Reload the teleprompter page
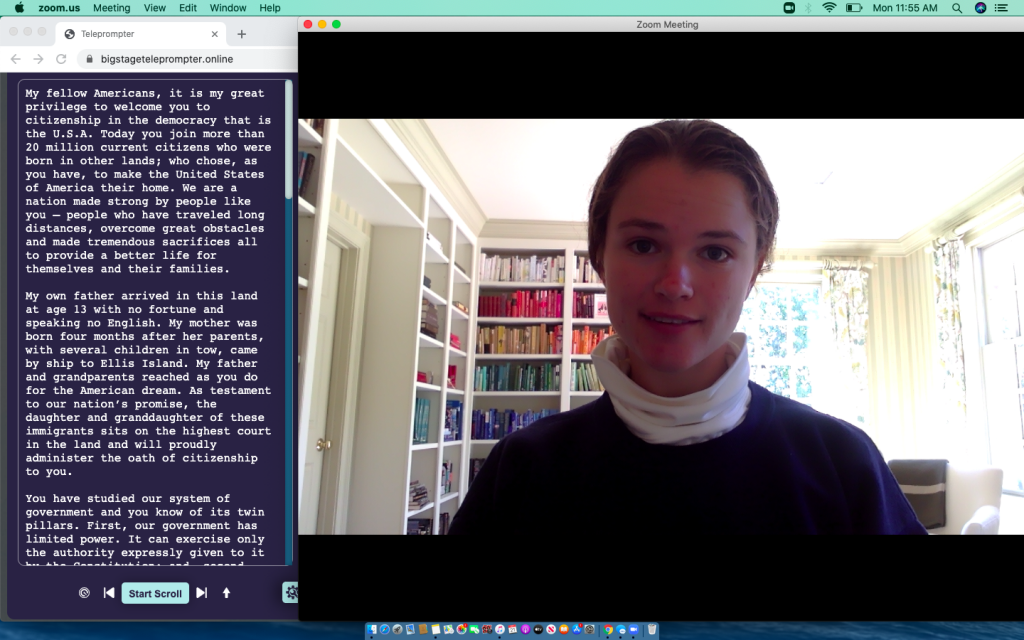Viewport: 1024px width, 640px height. pyautogui.click(x=61, y=59)
